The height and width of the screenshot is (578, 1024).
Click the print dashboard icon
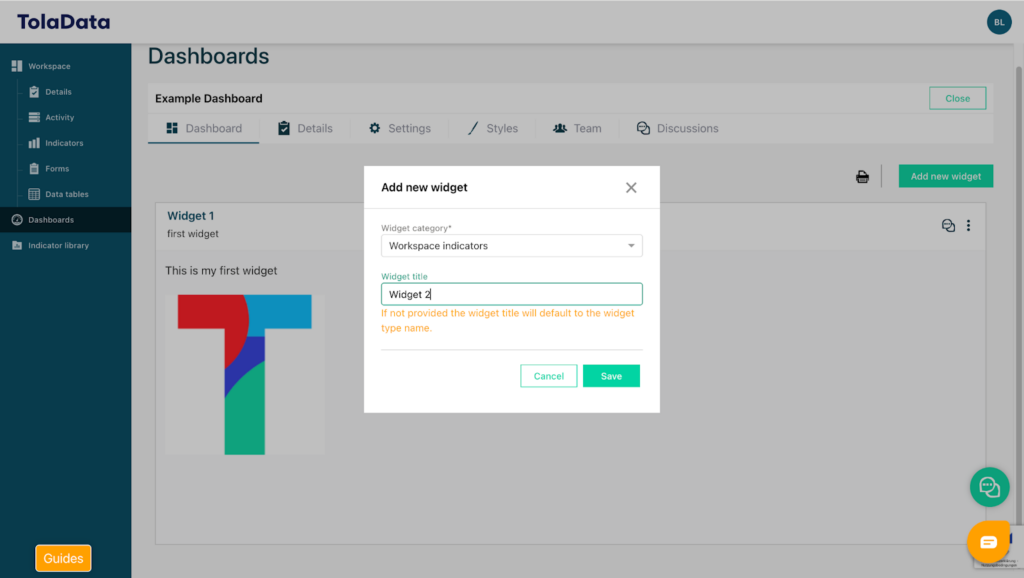point(862,177)
